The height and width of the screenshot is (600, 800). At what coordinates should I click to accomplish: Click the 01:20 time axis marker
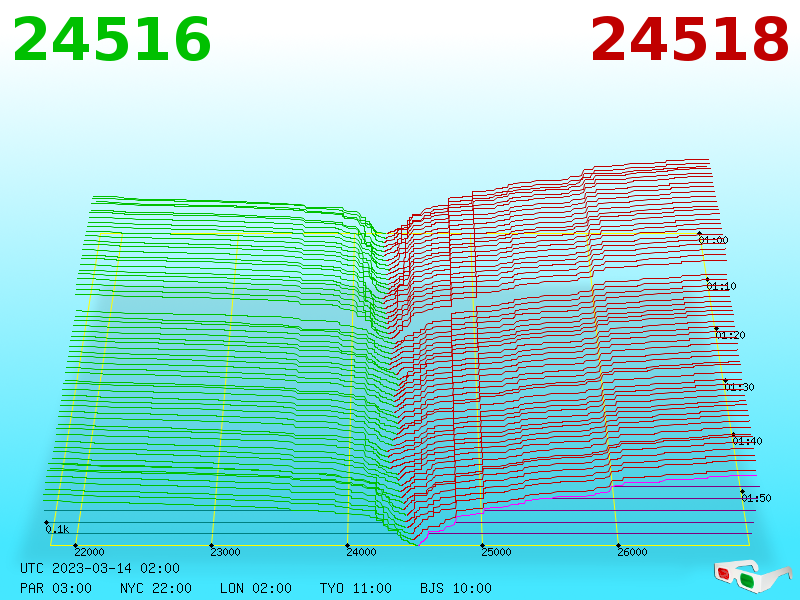coord(730,335)
